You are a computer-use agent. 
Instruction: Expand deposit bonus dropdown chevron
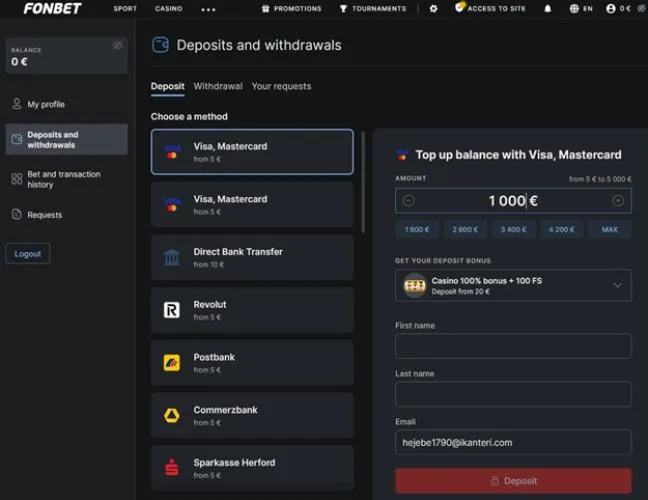pyautogui.click(x=617, y=285)
